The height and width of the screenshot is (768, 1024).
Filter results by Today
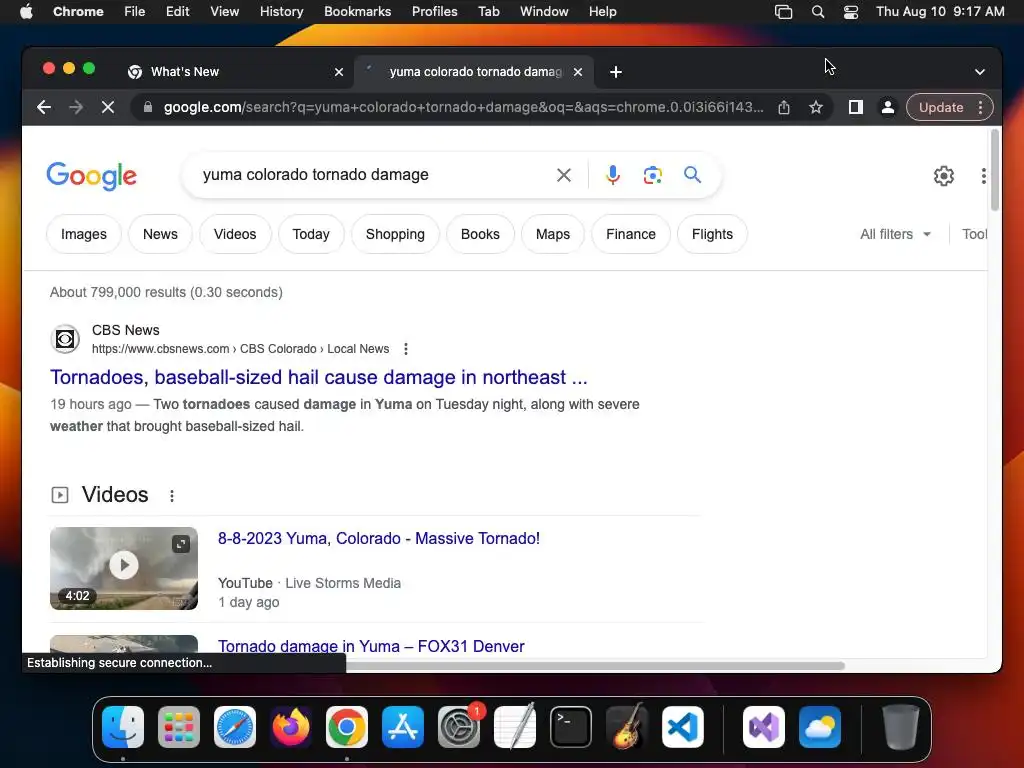pyautogui.click(x=311, y=234)
